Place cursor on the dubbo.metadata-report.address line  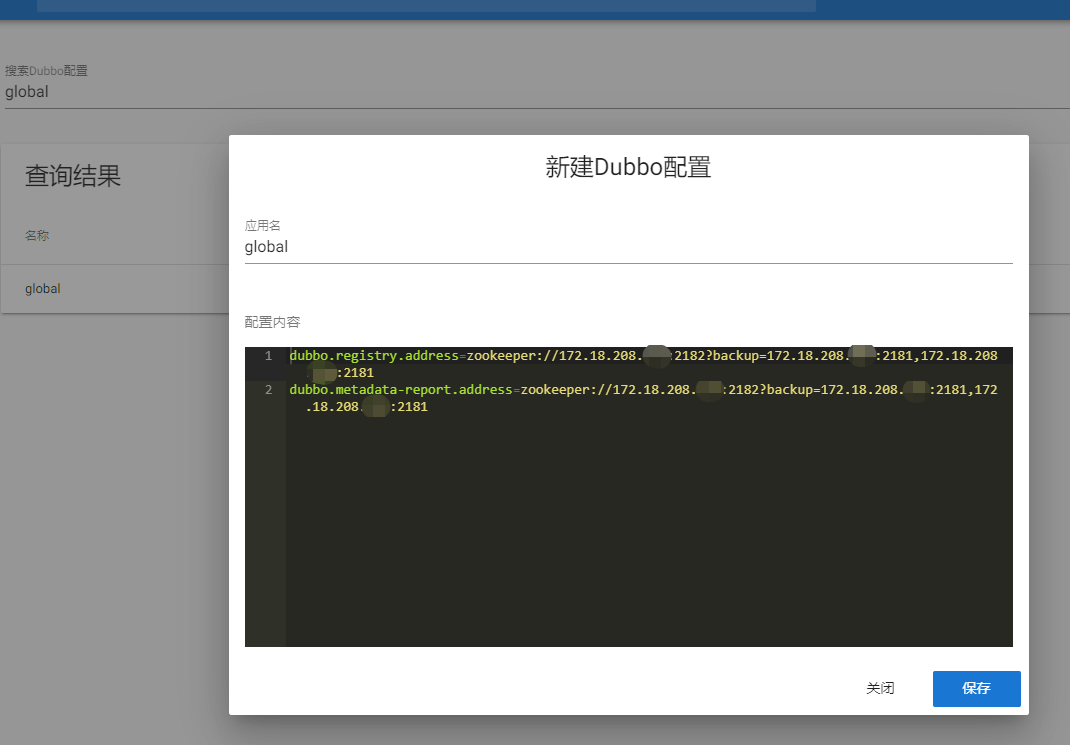pos(500,390)
